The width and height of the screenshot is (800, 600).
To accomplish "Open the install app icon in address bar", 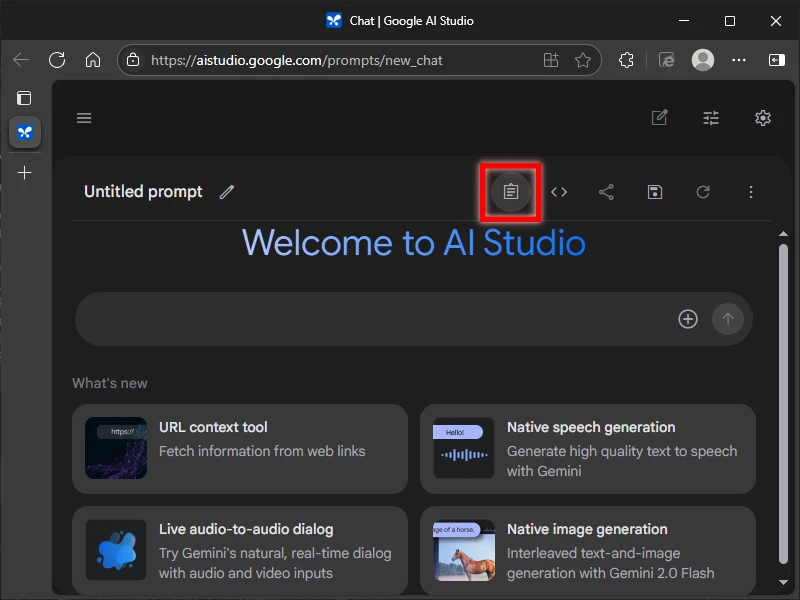I will pos(551,60).
